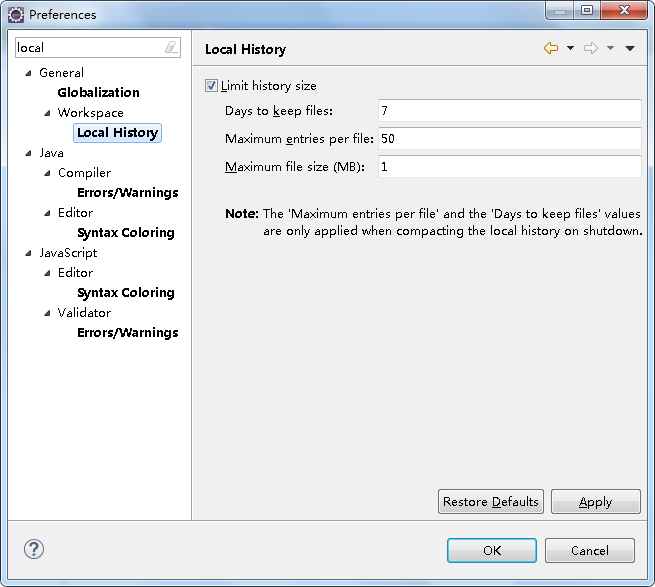
Task: Click the 'Note:' label text
Action: pyautogui.click(x=242, y=213)
